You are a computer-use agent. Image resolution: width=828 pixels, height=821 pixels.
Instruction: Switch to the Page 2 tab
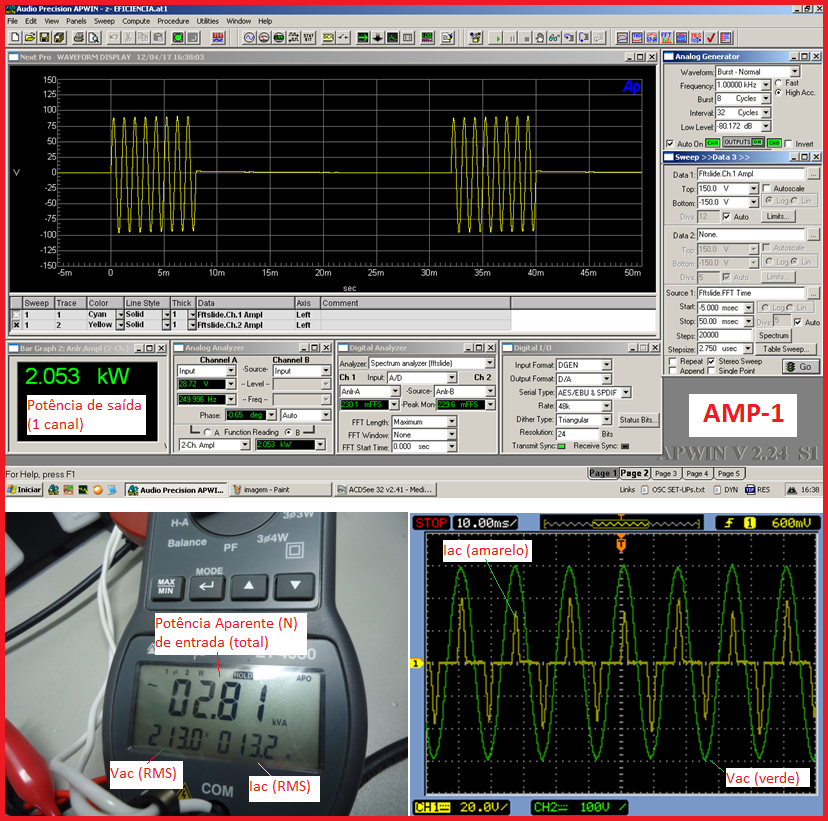click(x=633, y=473)
